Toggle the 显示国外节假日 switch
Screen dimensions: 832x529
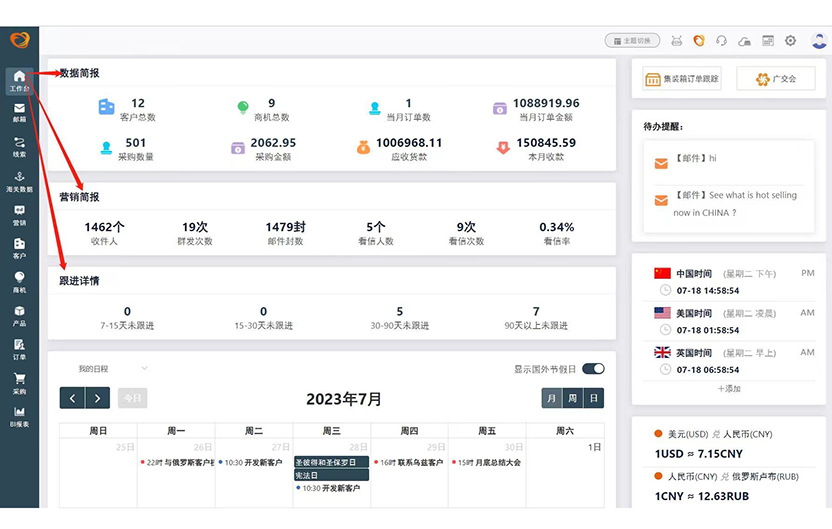click(593, 369)
